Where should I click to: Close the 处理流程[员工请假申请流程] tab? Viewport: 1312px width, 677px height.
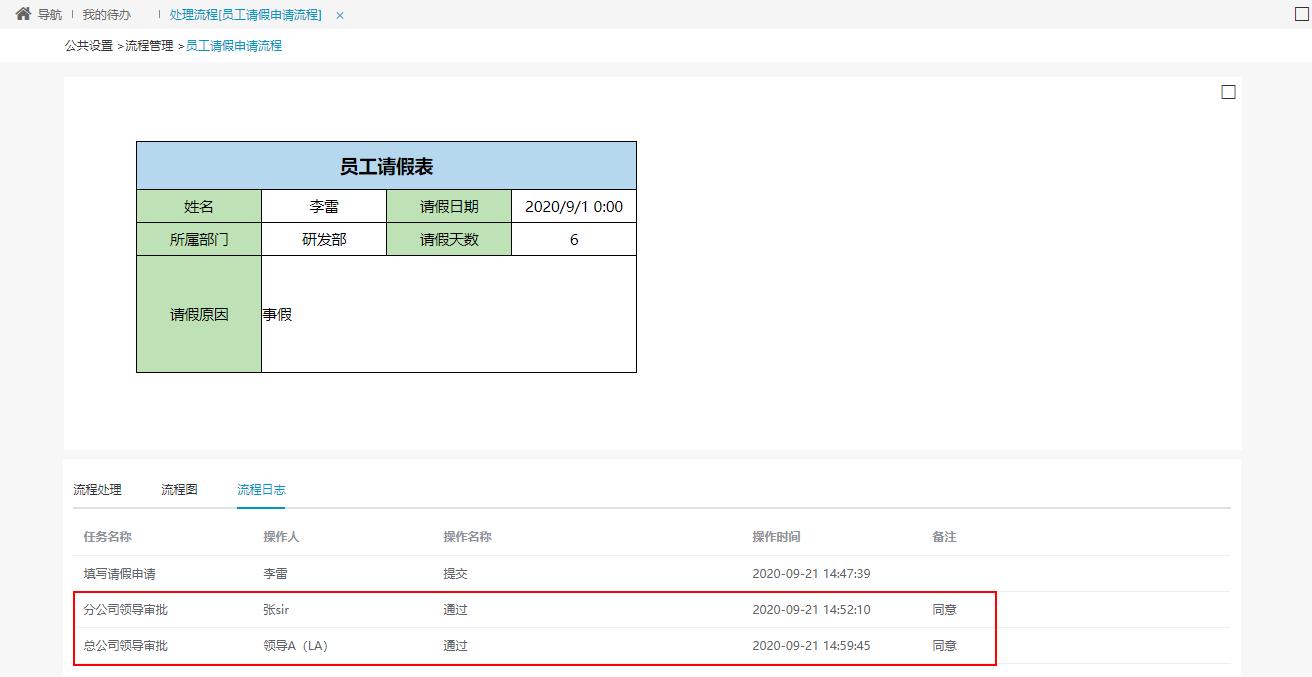(x=338, y=15)
